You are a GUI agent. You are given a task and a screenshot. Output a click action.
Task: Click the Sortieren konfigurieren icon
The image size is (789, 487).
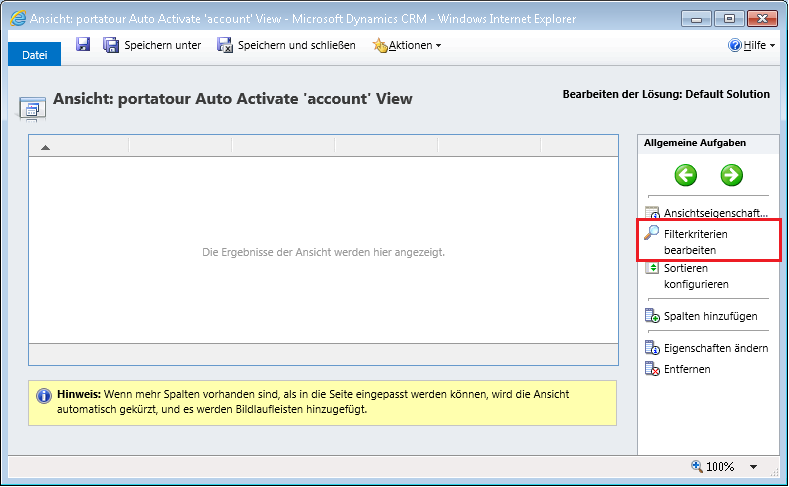click(652, 268)
